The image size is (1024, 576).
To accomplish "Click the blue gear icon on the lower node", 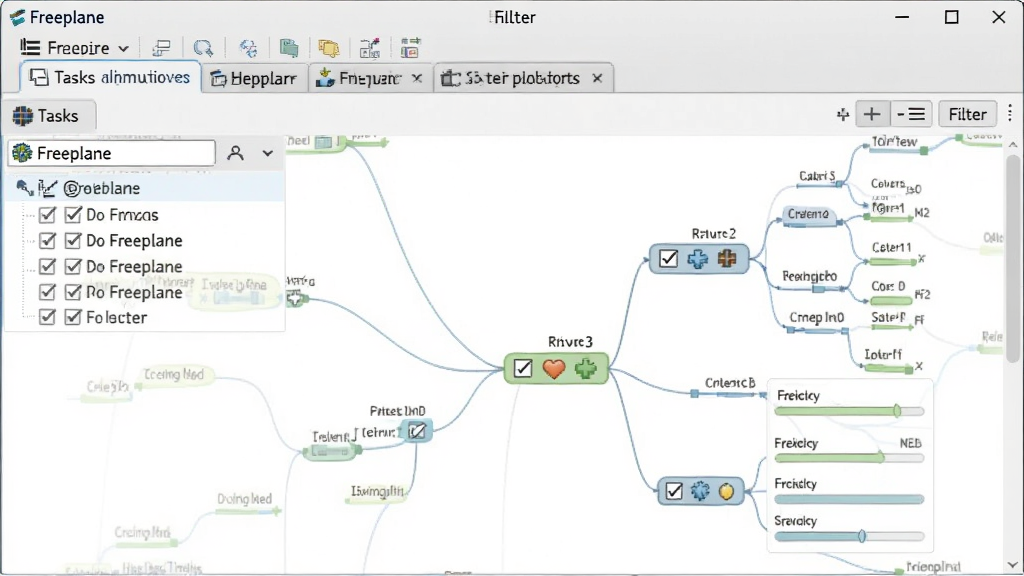I will (700, 491).
